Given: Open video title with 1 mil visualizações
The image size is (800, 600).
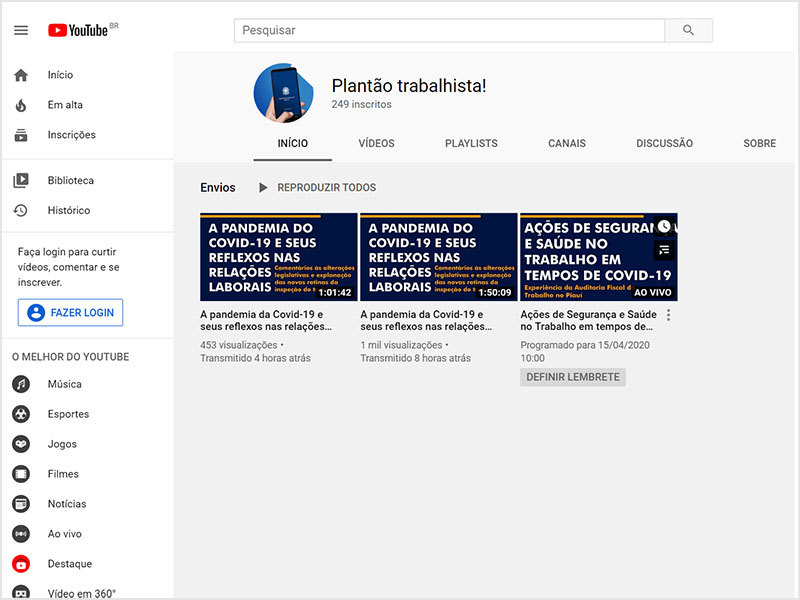Looking at the screenshot, I should click(x=426, y=320).
